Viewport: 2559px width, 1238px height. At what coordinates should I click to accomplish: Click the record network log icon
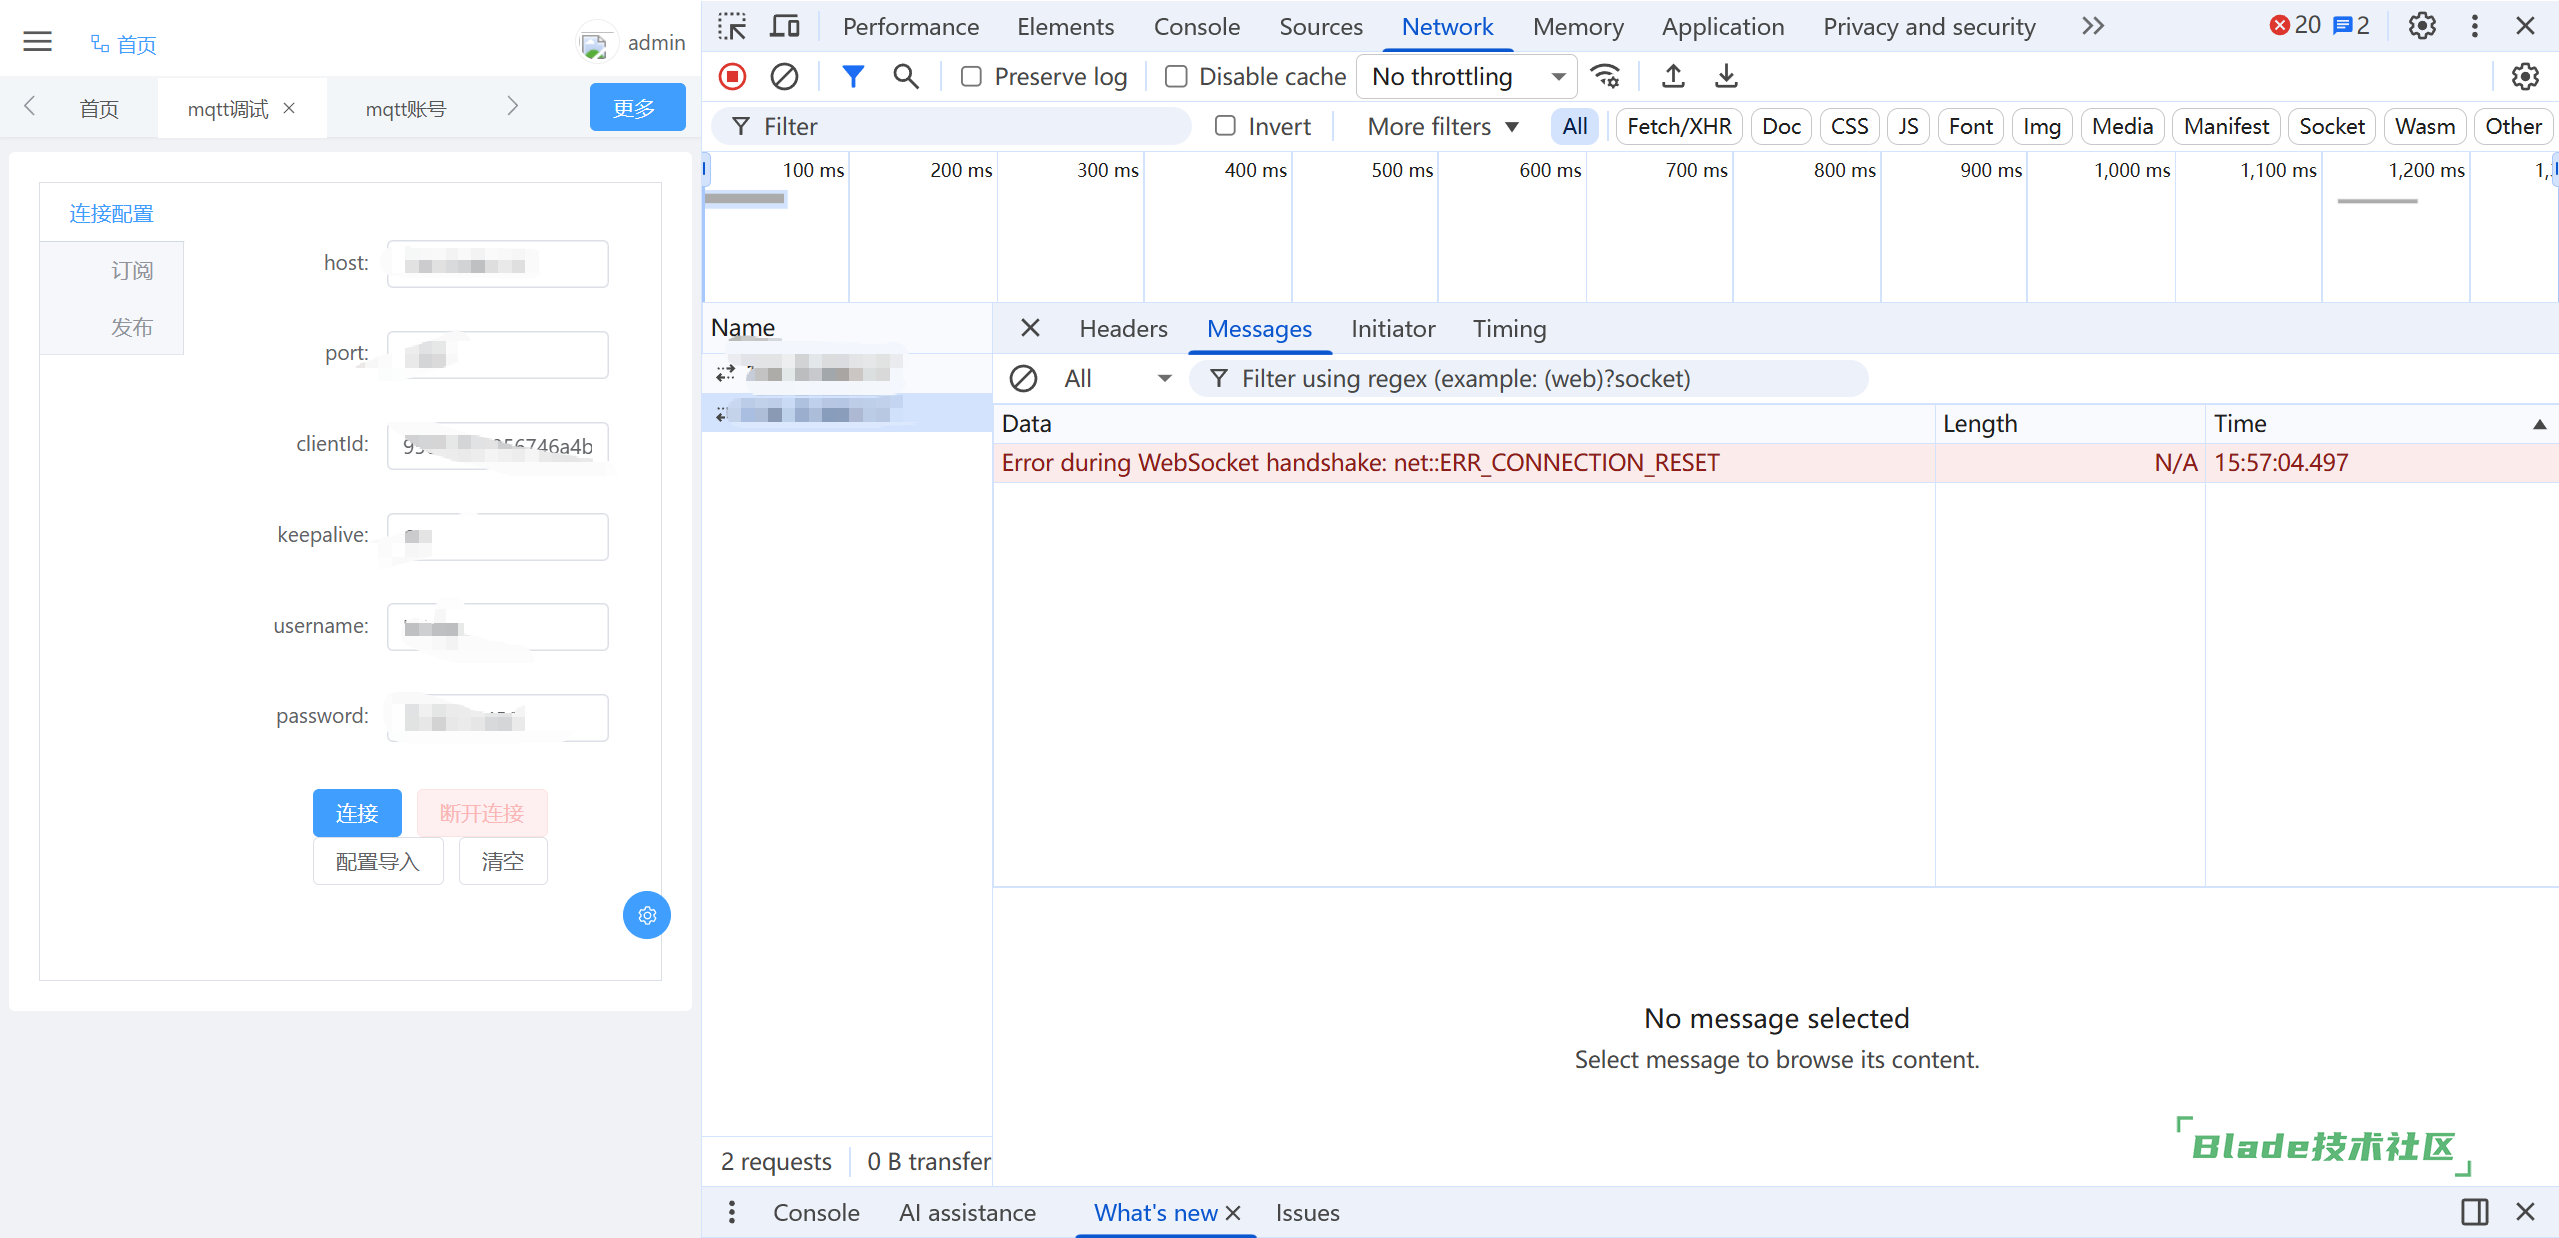tap(732, 77)
